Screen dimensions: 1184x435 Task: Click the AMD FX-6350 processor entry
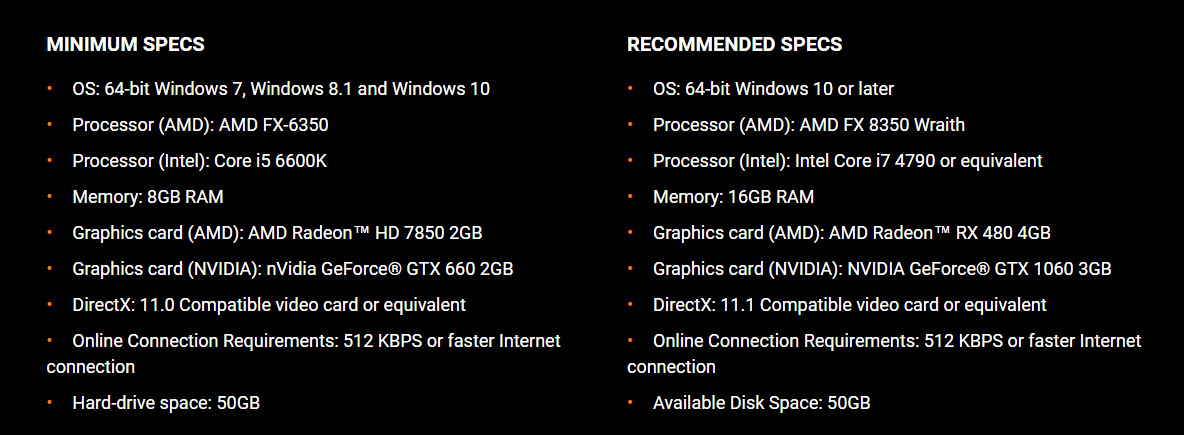point(200,125)
